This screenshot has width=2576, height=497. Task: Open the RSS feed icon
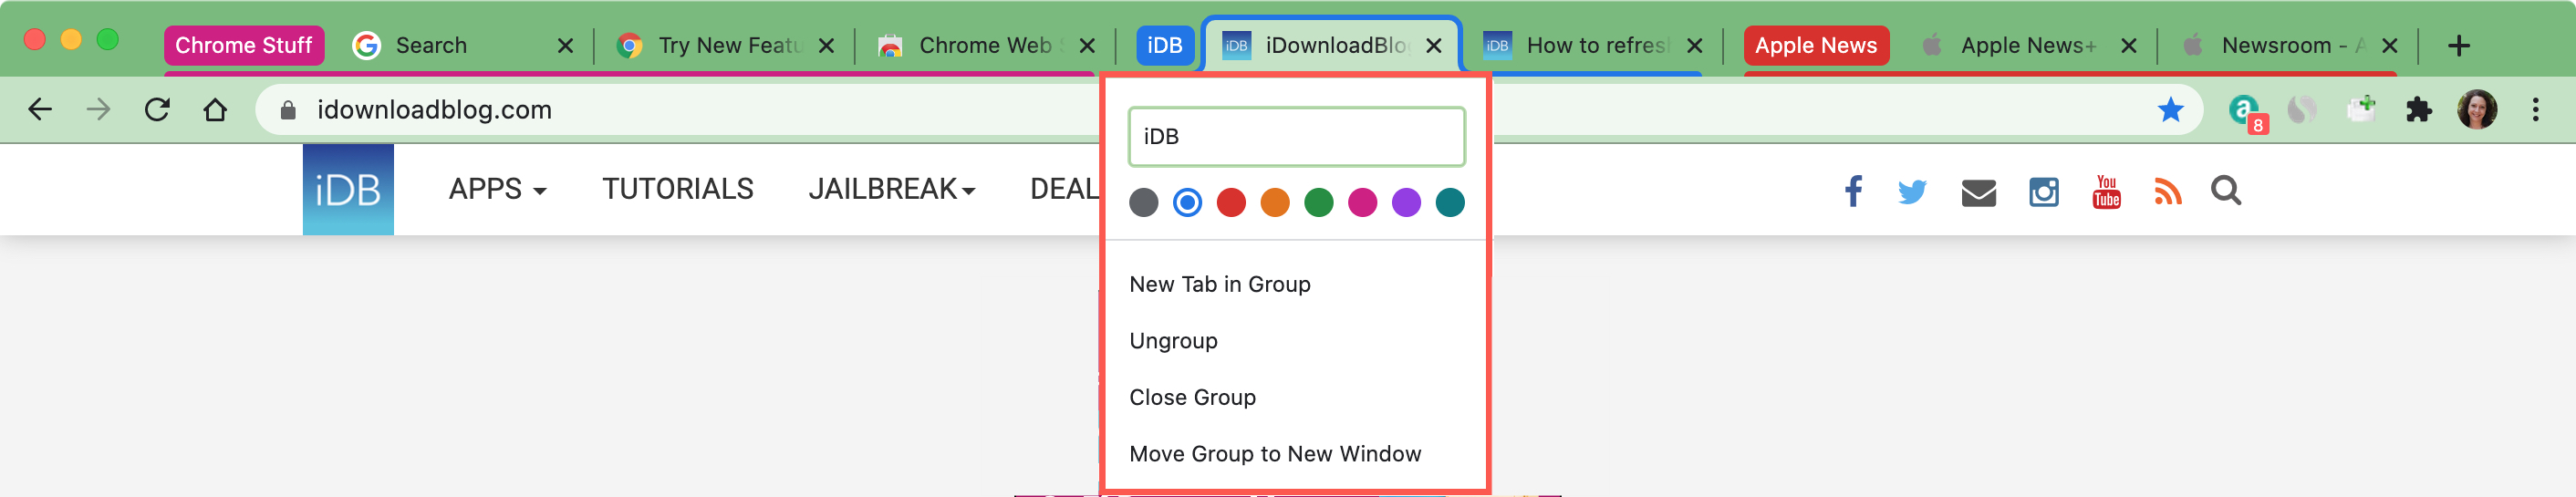[2167, 191]
